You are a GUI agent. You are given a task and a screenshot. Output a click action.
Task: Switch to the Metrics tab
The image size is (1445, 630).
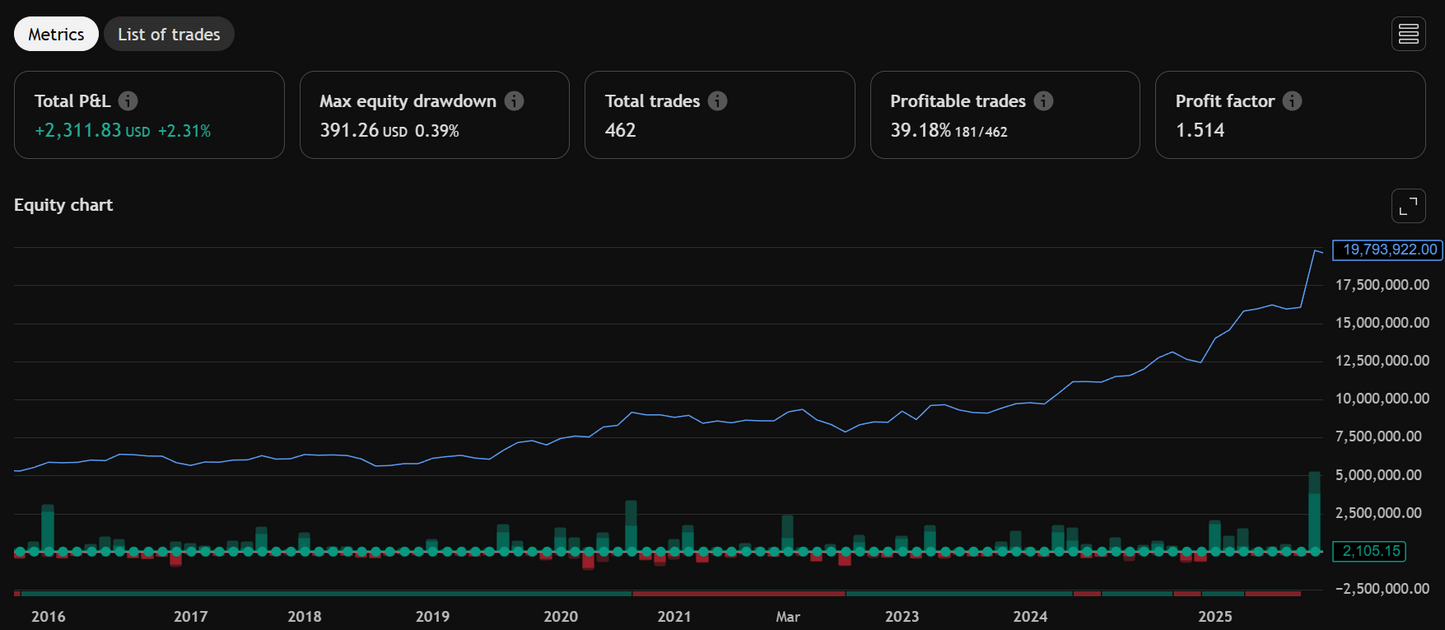(x=56, y=34)
